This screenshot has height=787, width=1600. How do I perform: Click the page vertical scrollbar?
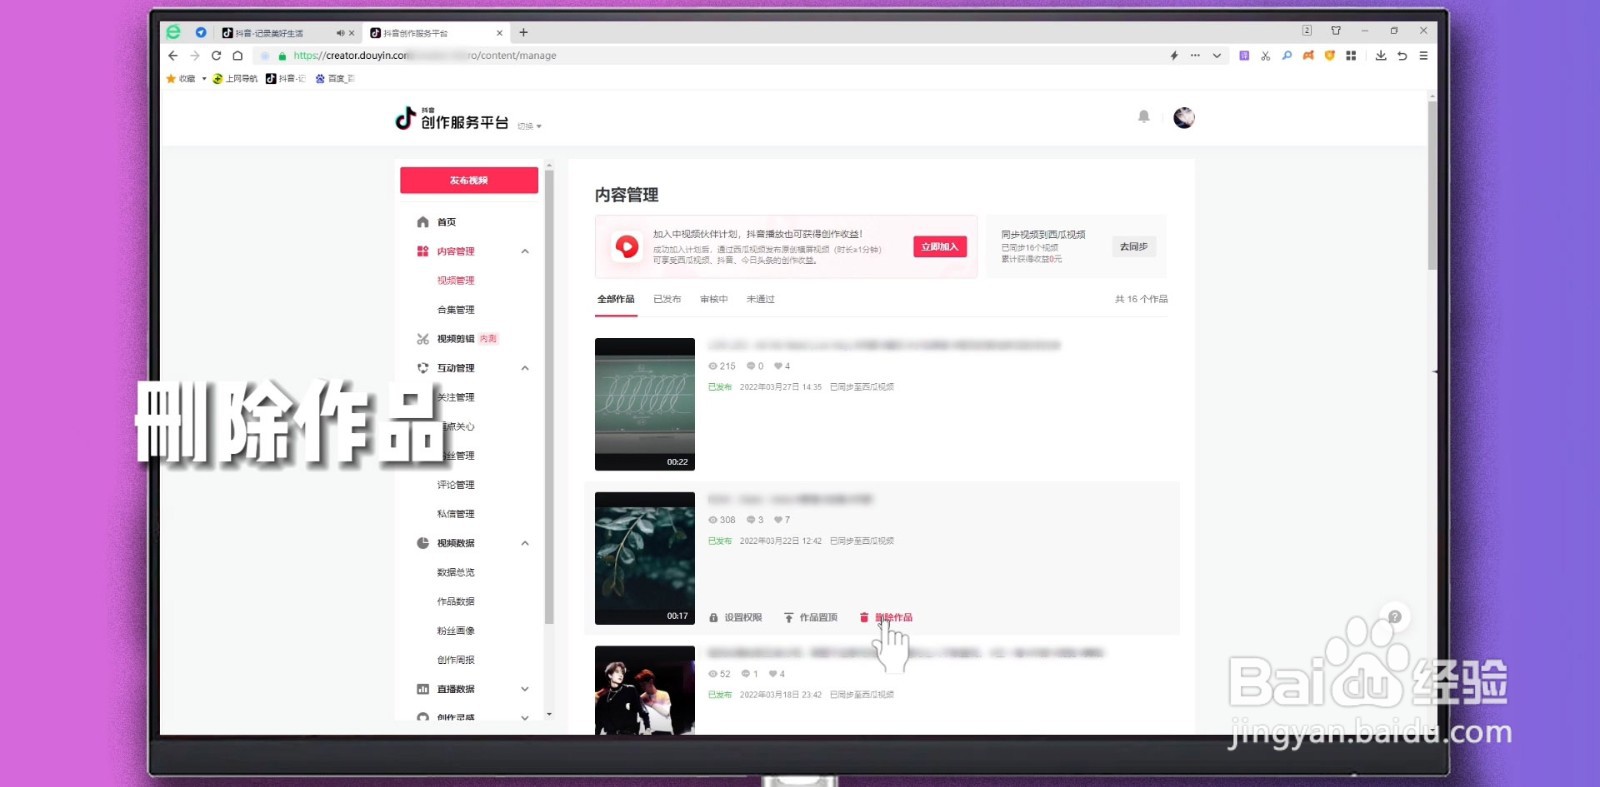pyautogui.click(x=1432, y=185)
